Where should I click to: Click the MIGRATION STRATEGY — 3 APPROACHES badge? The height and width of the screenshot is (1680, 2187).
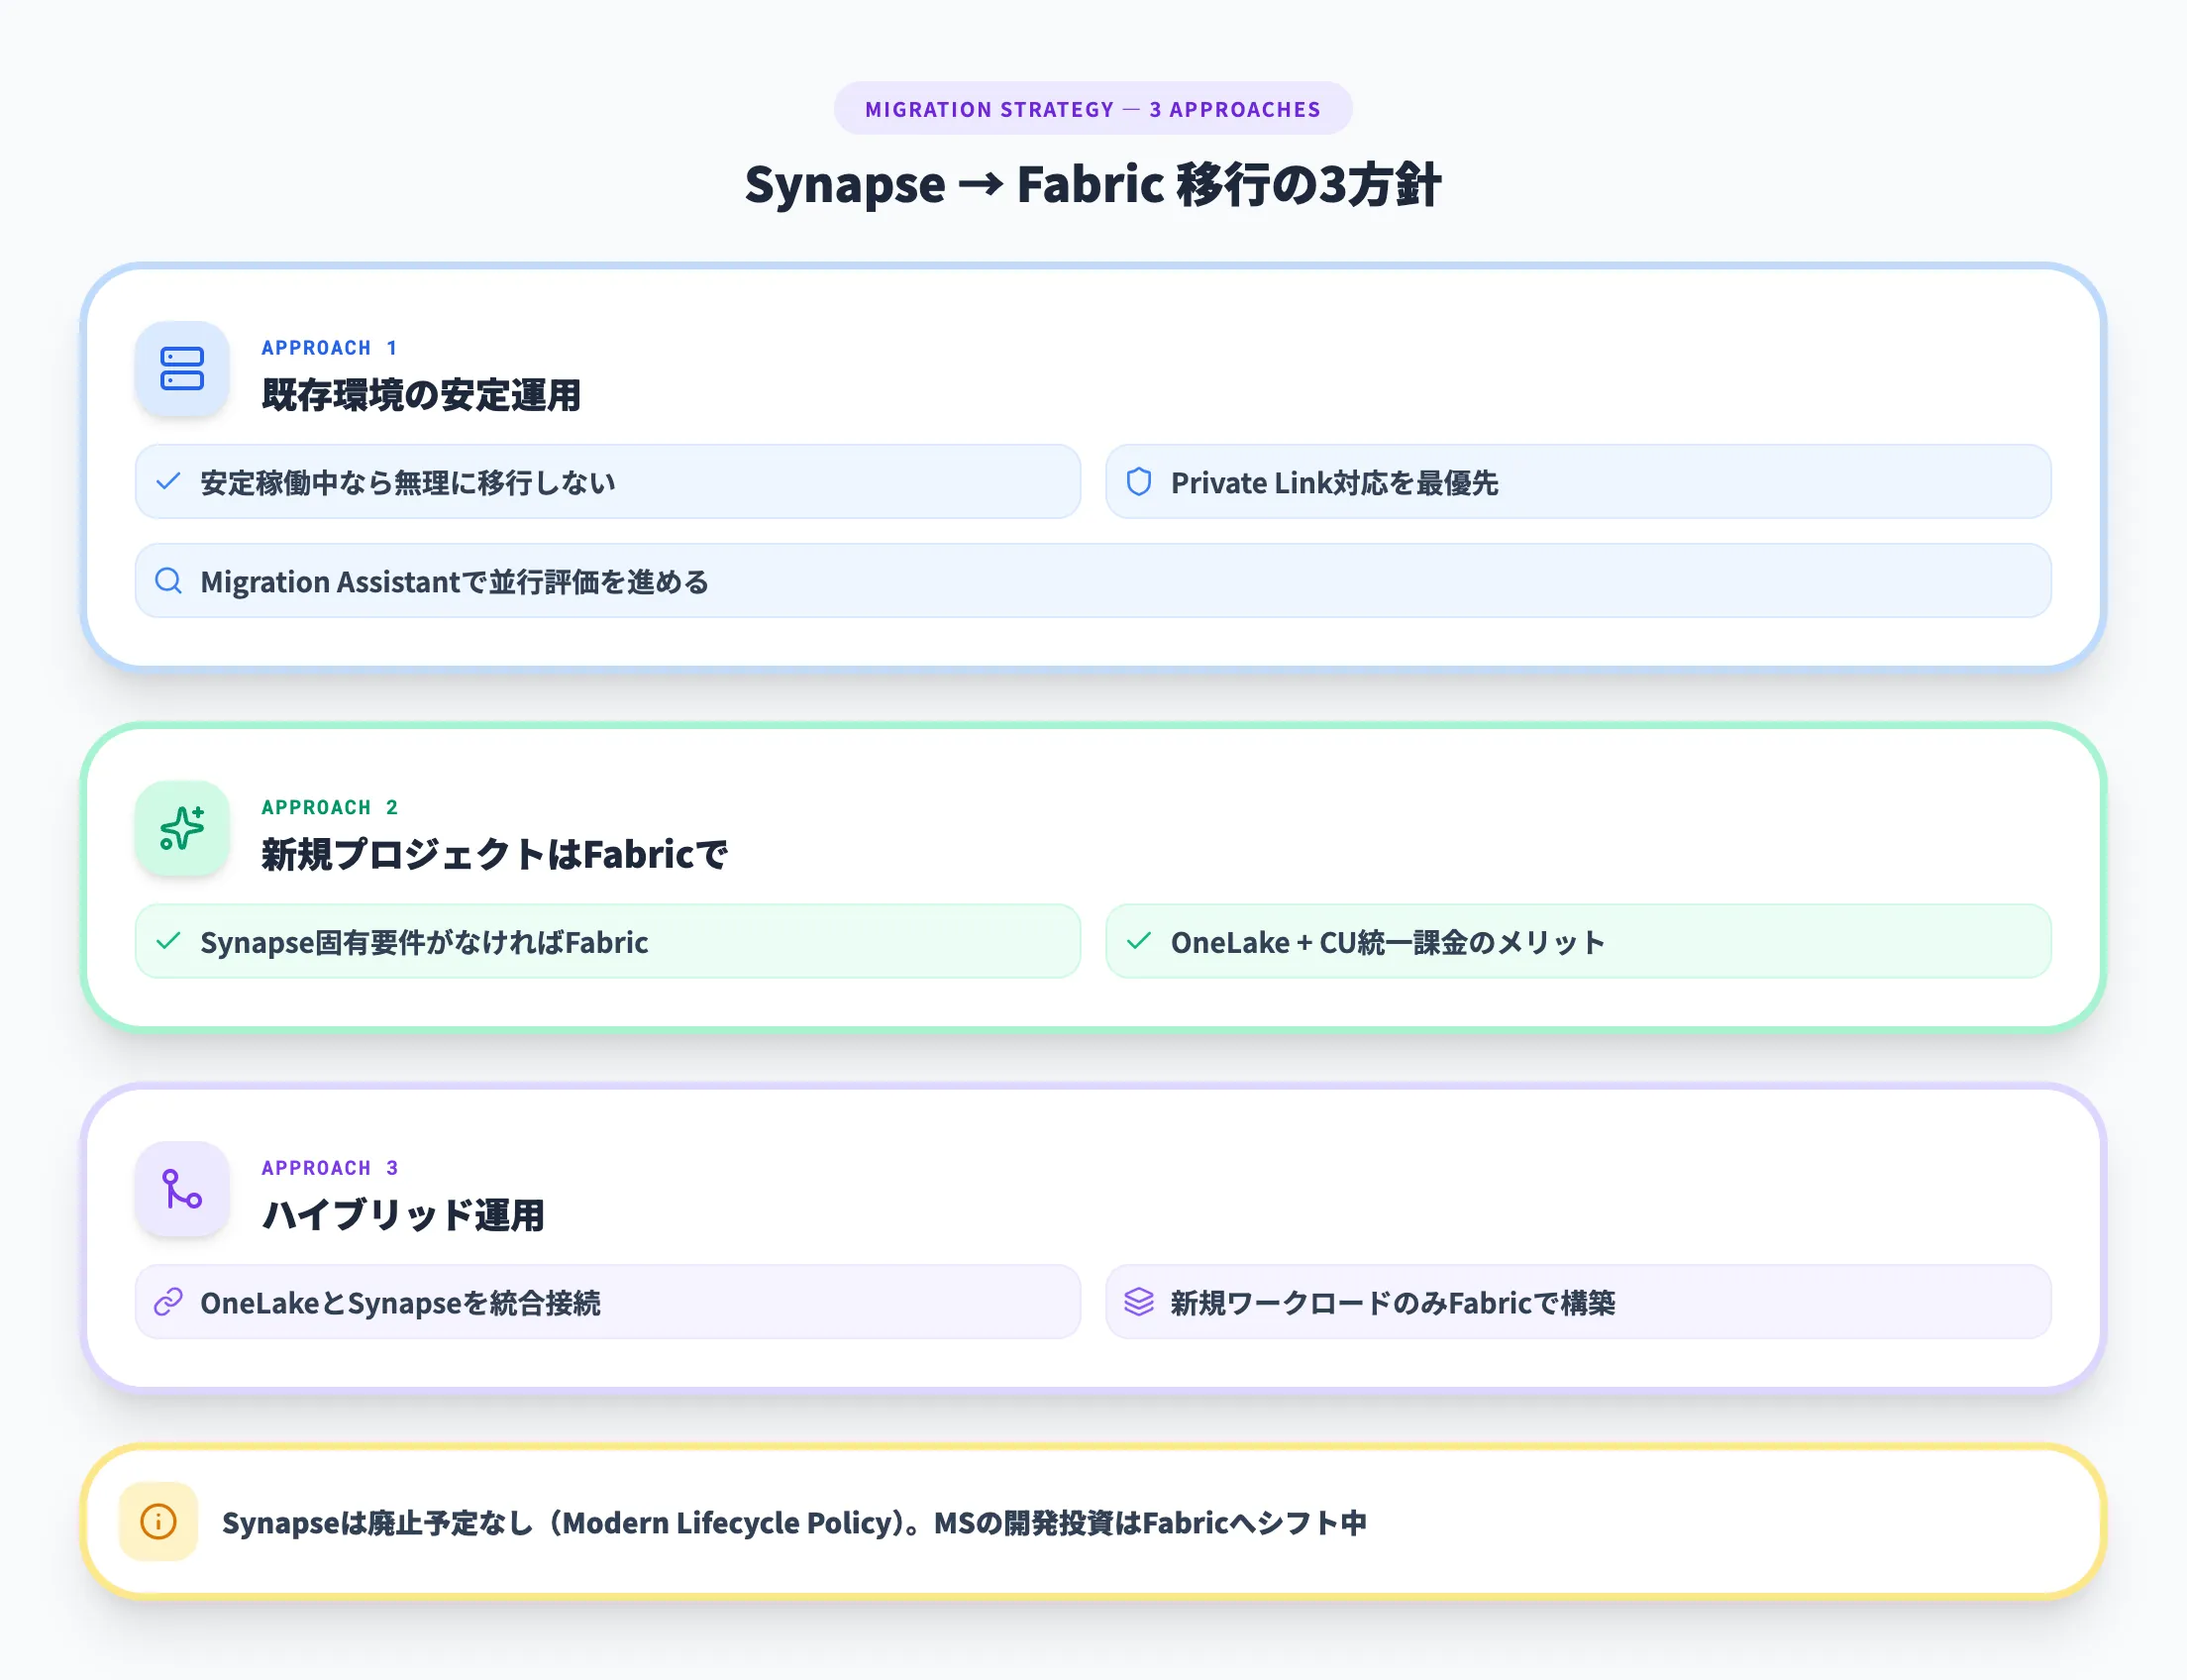pos(1093,108)
